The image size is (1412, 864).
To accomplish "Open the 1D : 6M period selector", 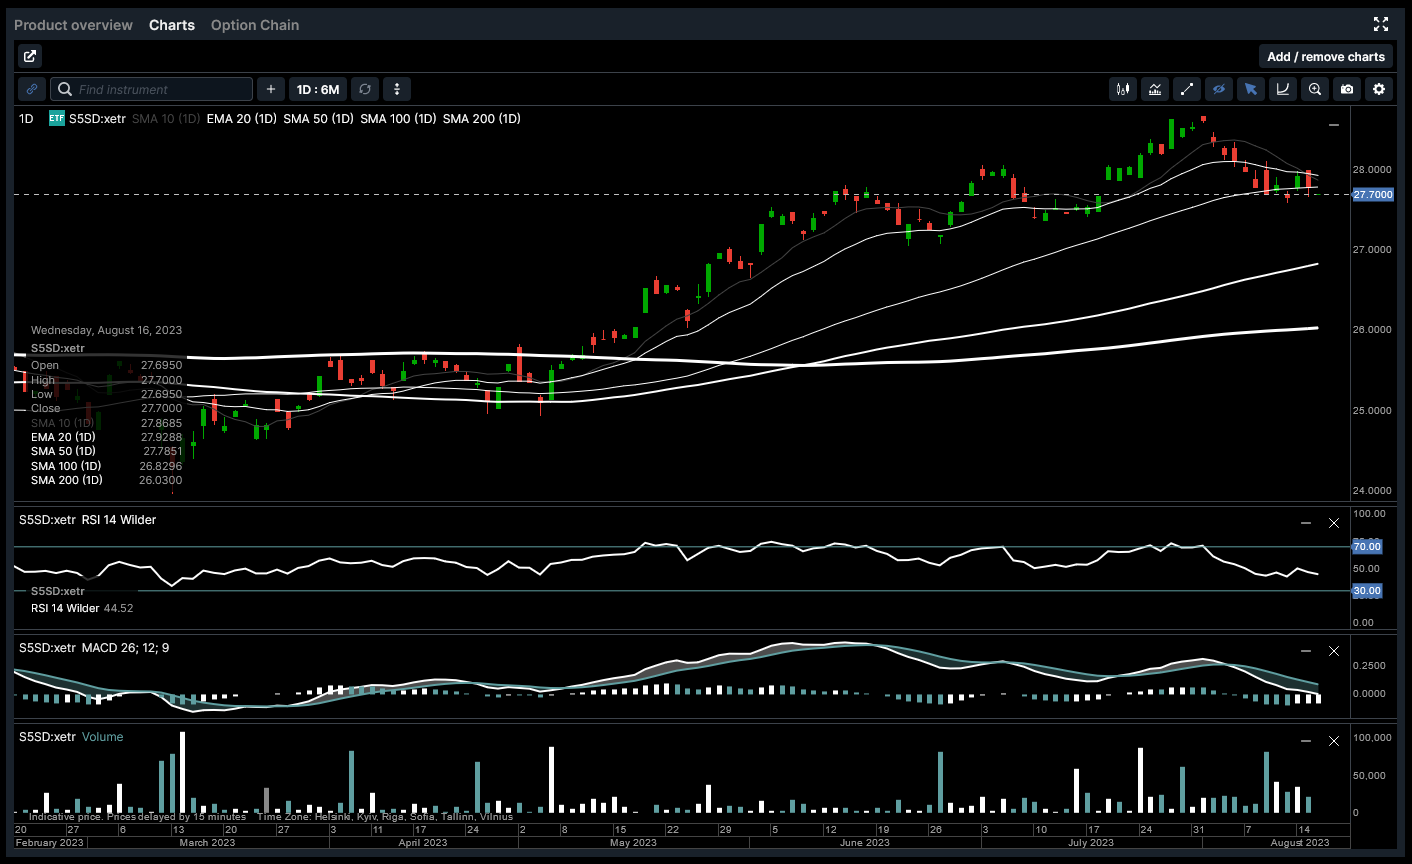I will [x=318, y=89].
